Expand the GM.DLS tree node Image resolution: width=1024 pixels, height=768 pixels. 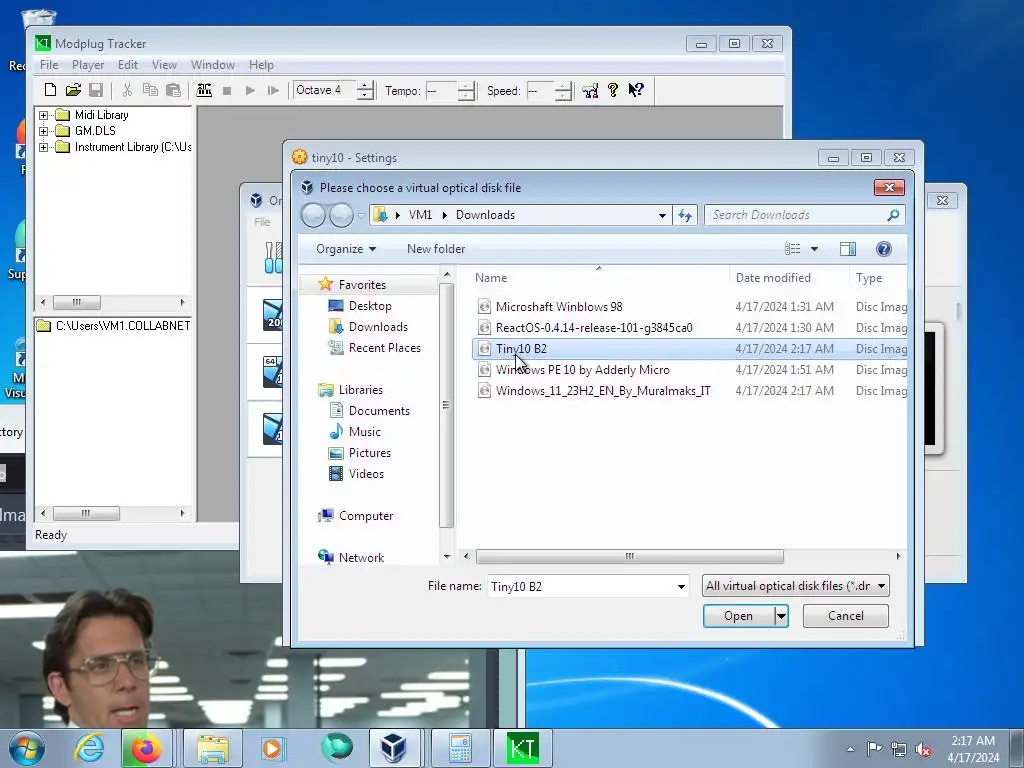(43, 131)
